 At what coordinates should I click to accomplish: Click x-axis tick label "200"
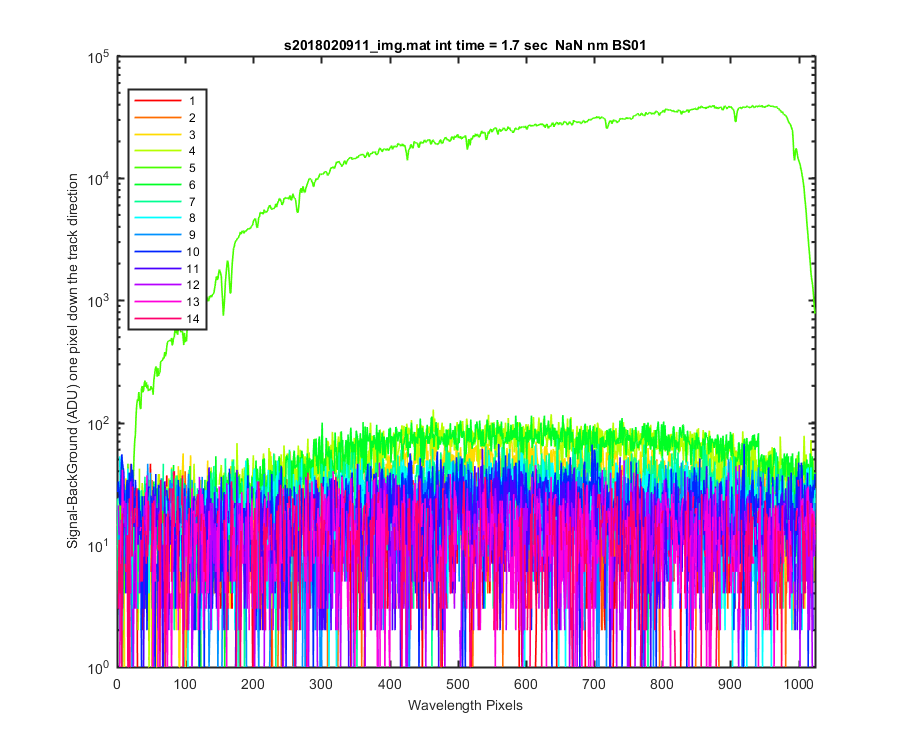click(x=253, y=685)
